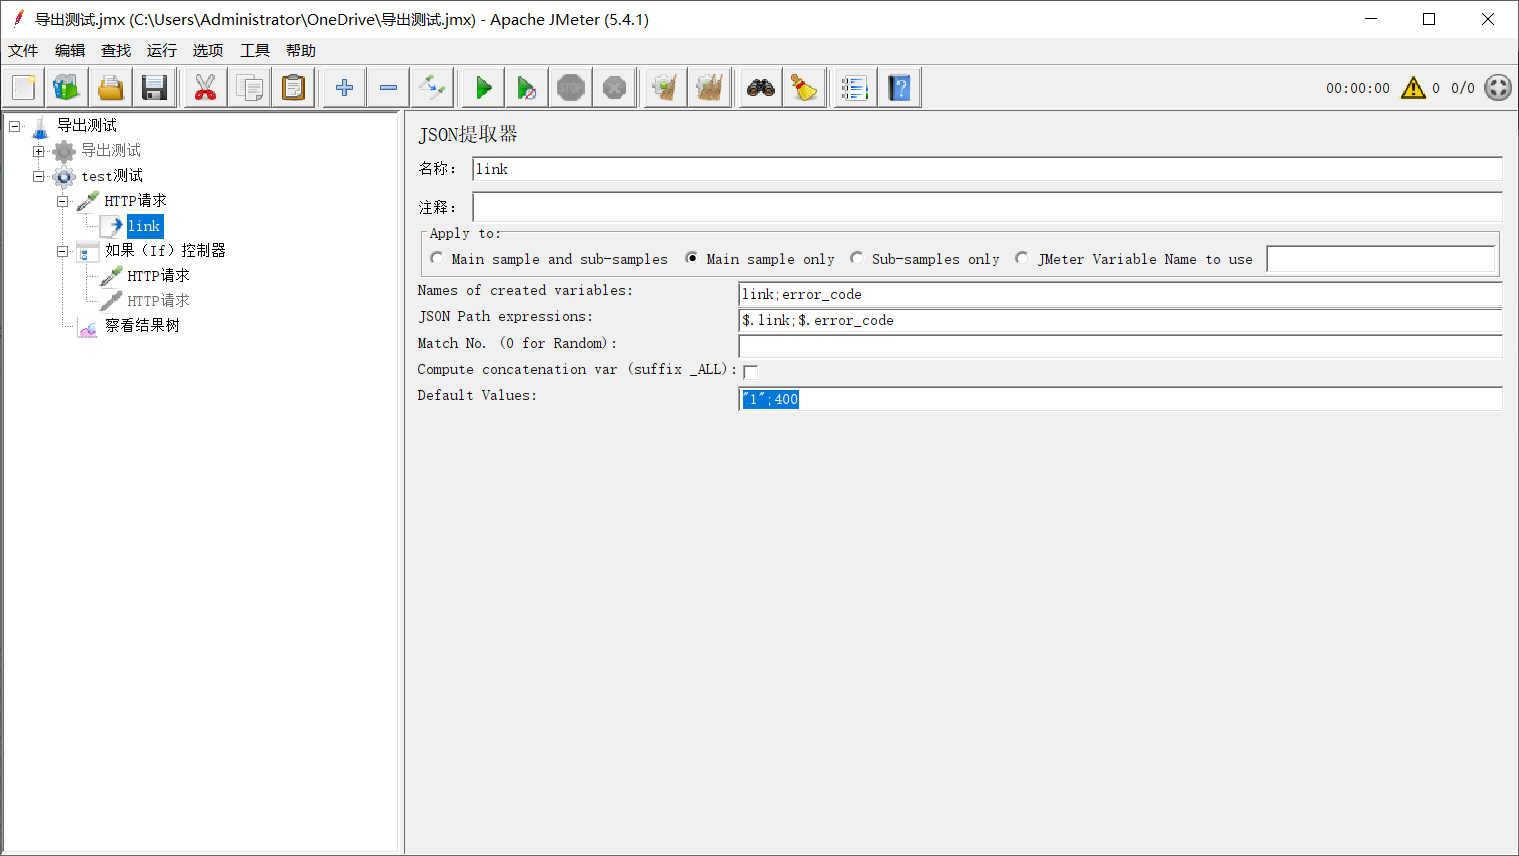Click the Cut scissors icon
1519x856 pixels.
coord(205,88)
